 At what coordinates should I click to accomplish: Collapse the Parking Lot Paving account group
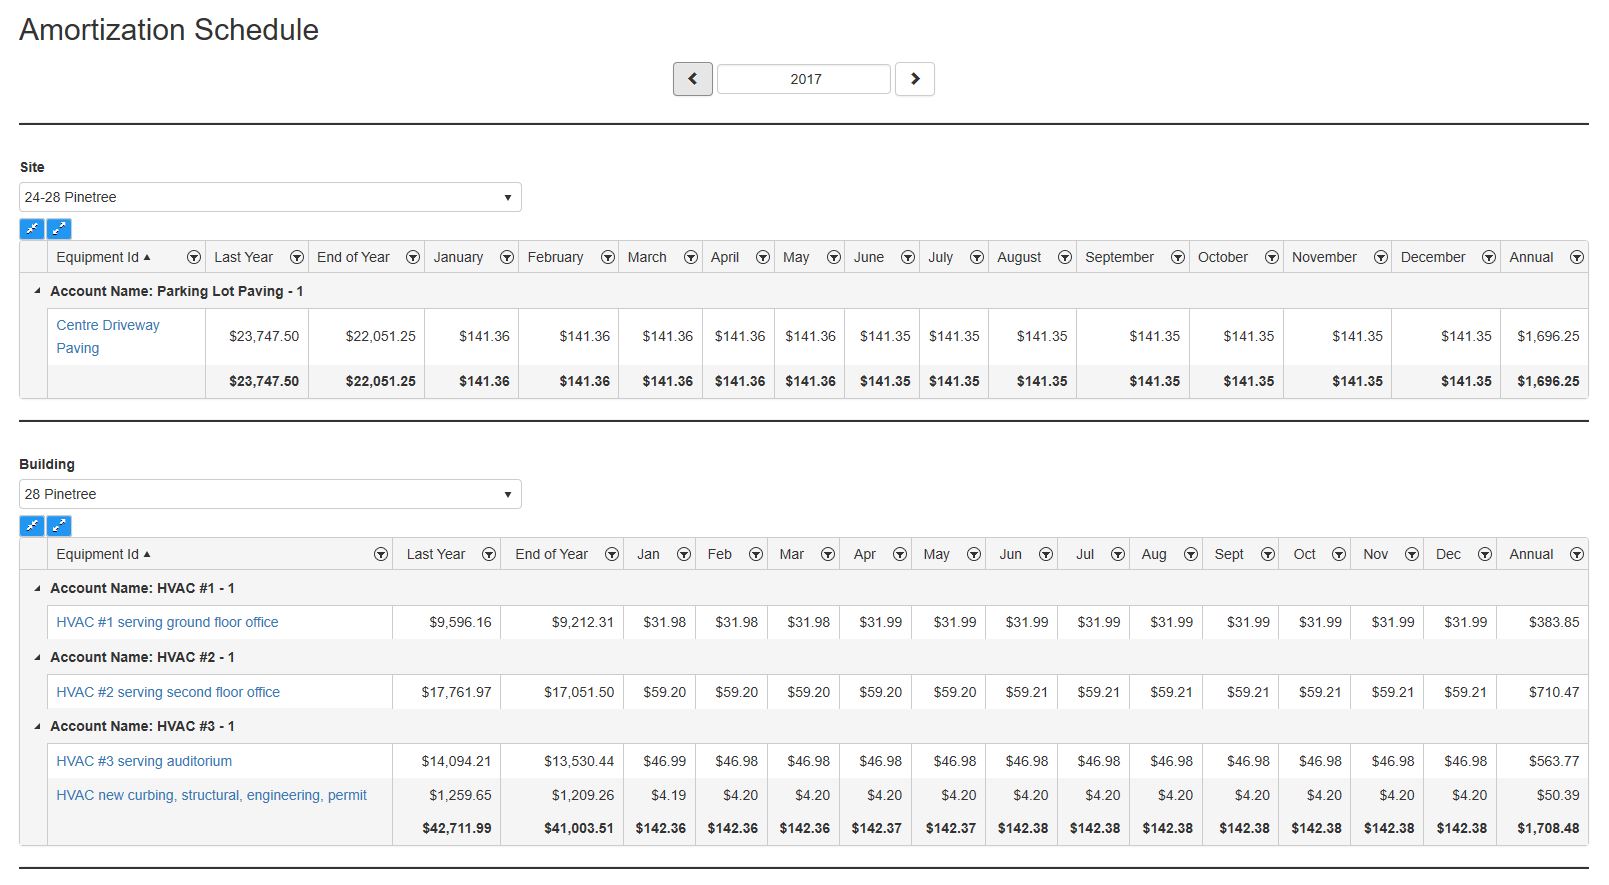point(38,291)
